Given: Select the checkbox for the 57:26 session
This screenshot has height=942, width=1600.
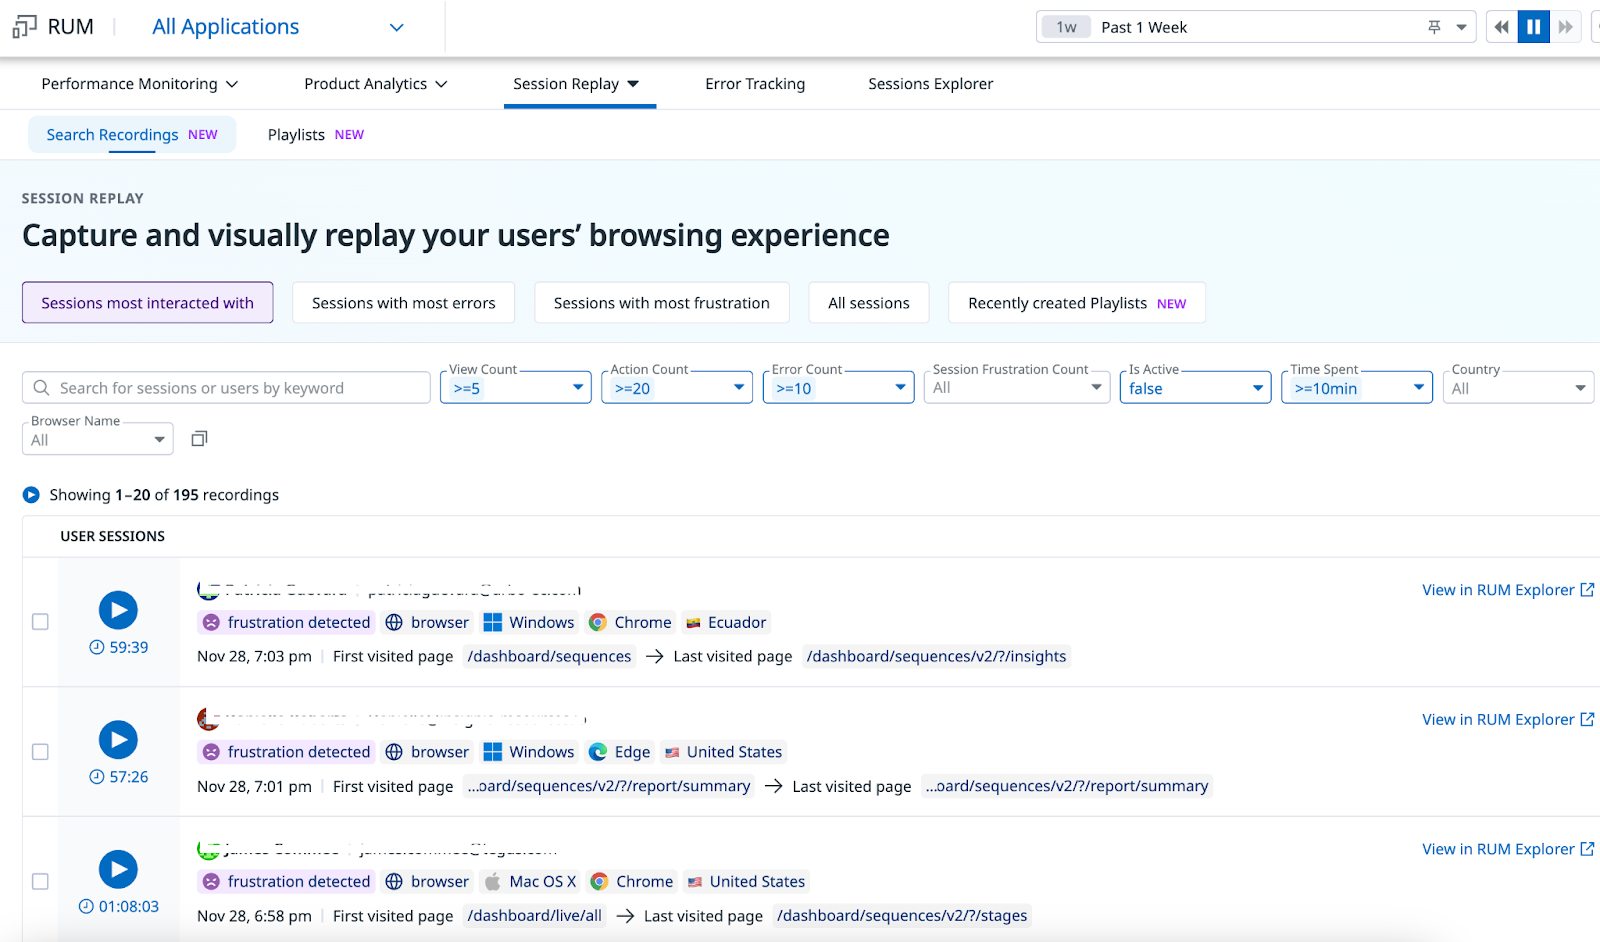Looking at the screenshot, I should [40, 751].
